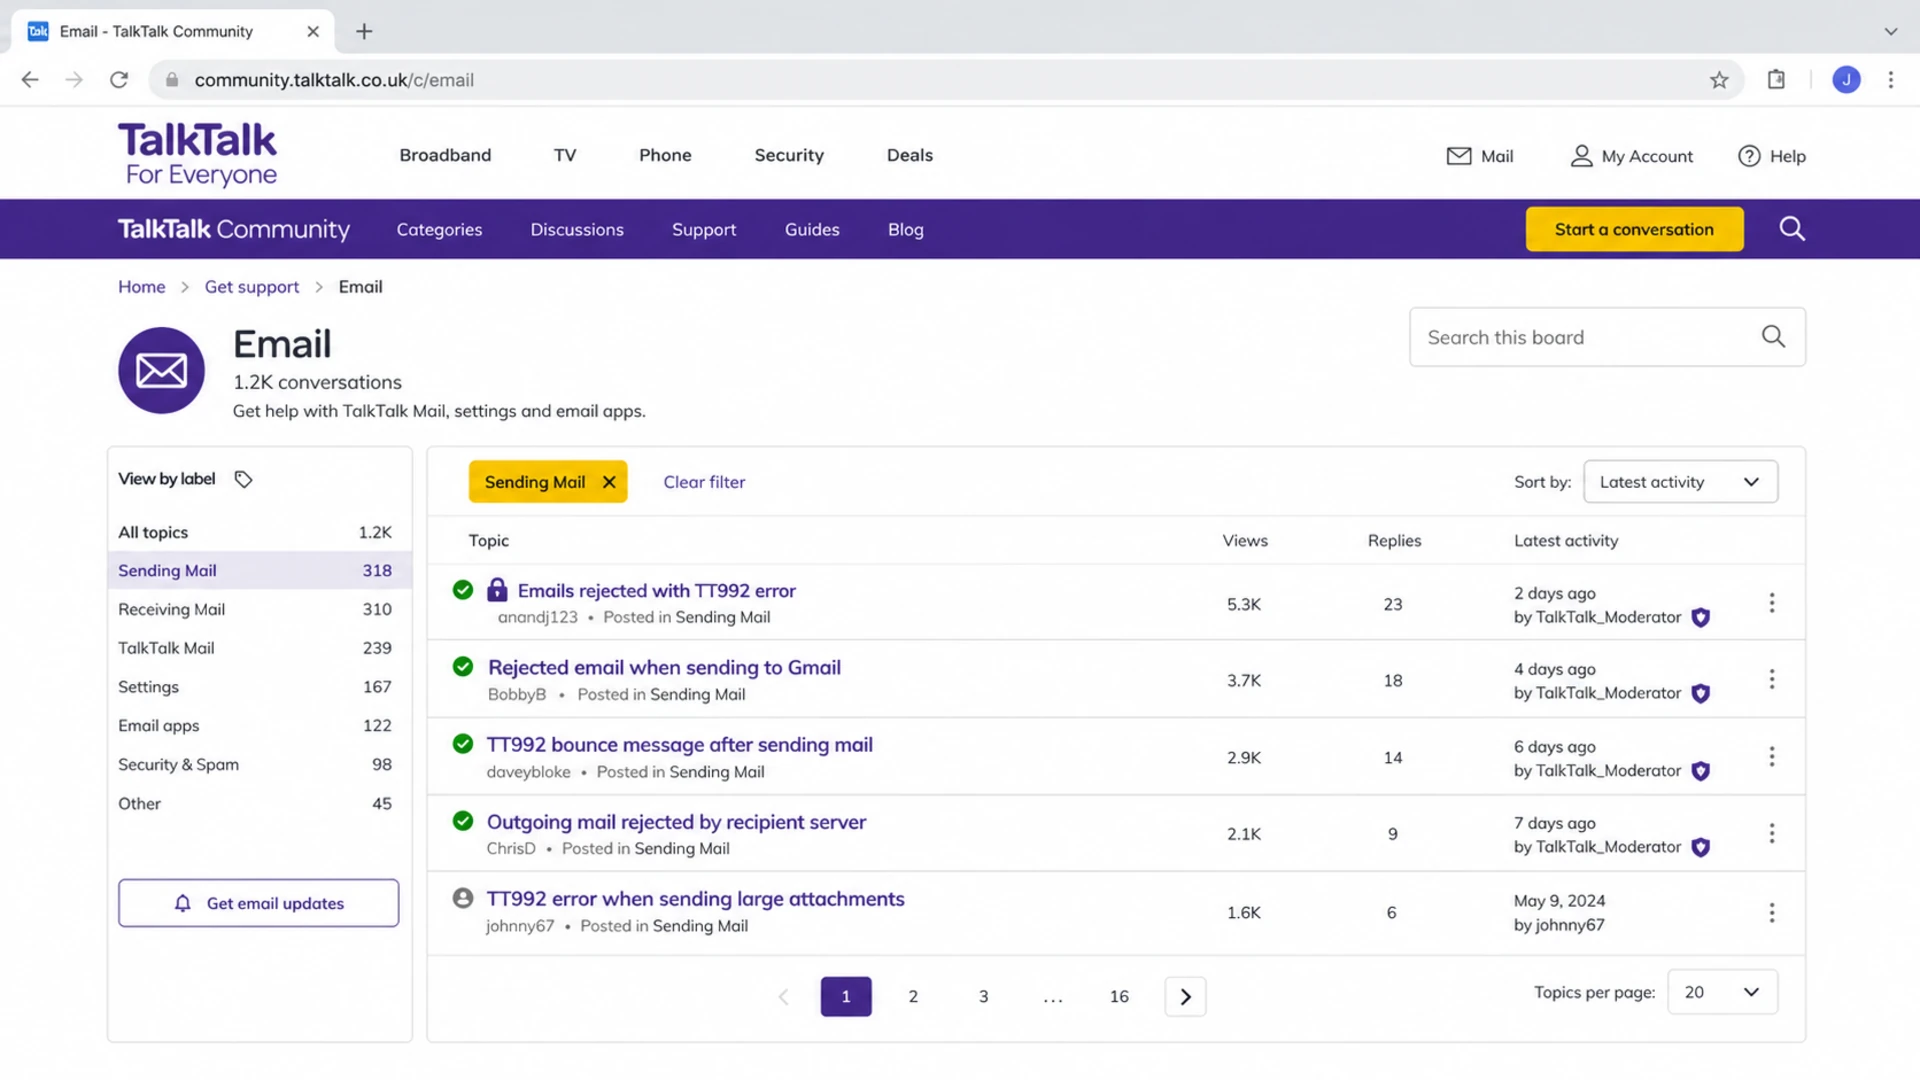Click moderator shield badge on 2 days ago row
1920x1080 pixels.
(x=1700, y=618)
